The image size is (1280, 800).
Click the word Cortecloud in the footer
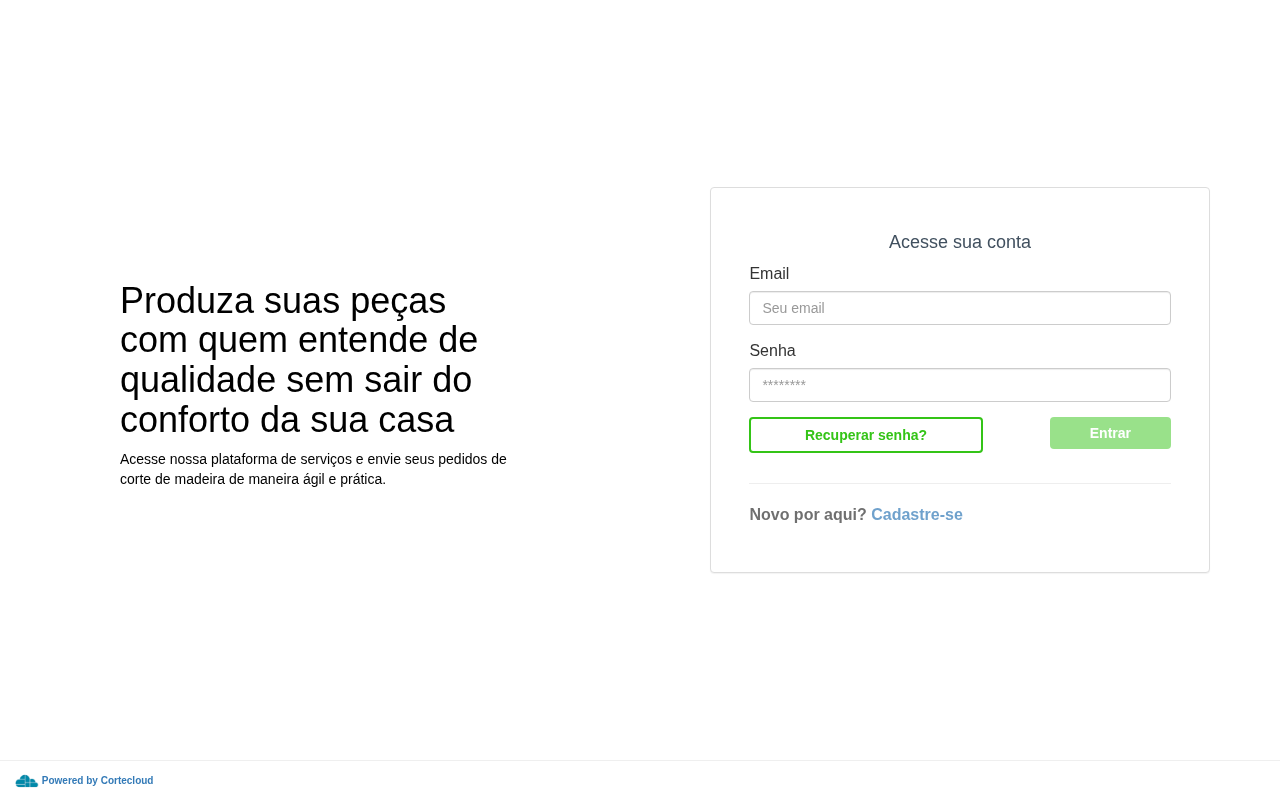[x=127, y=781]
